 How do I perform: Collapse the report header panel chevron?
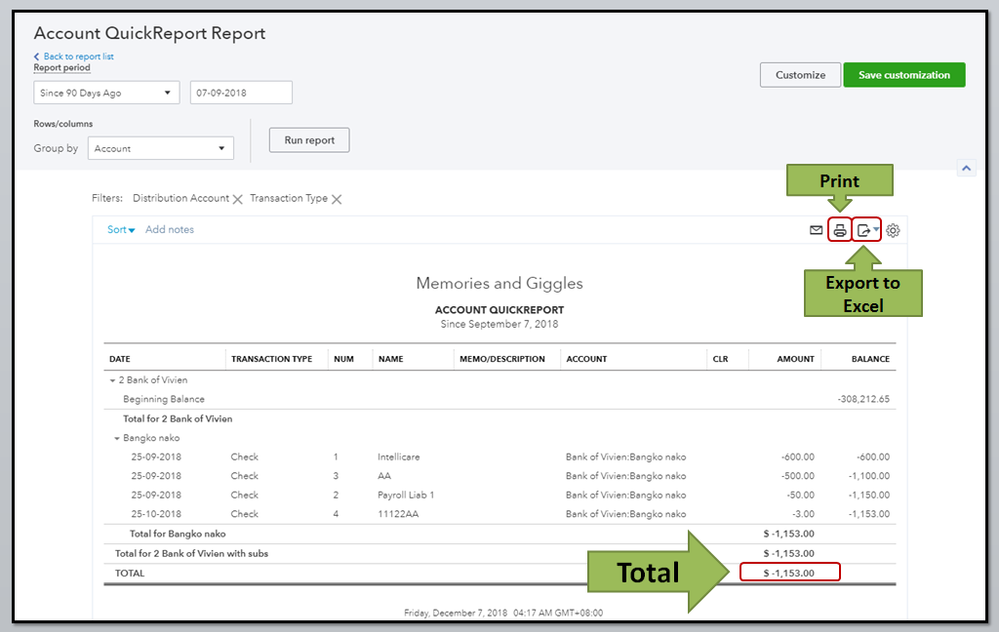click(966, 169)
